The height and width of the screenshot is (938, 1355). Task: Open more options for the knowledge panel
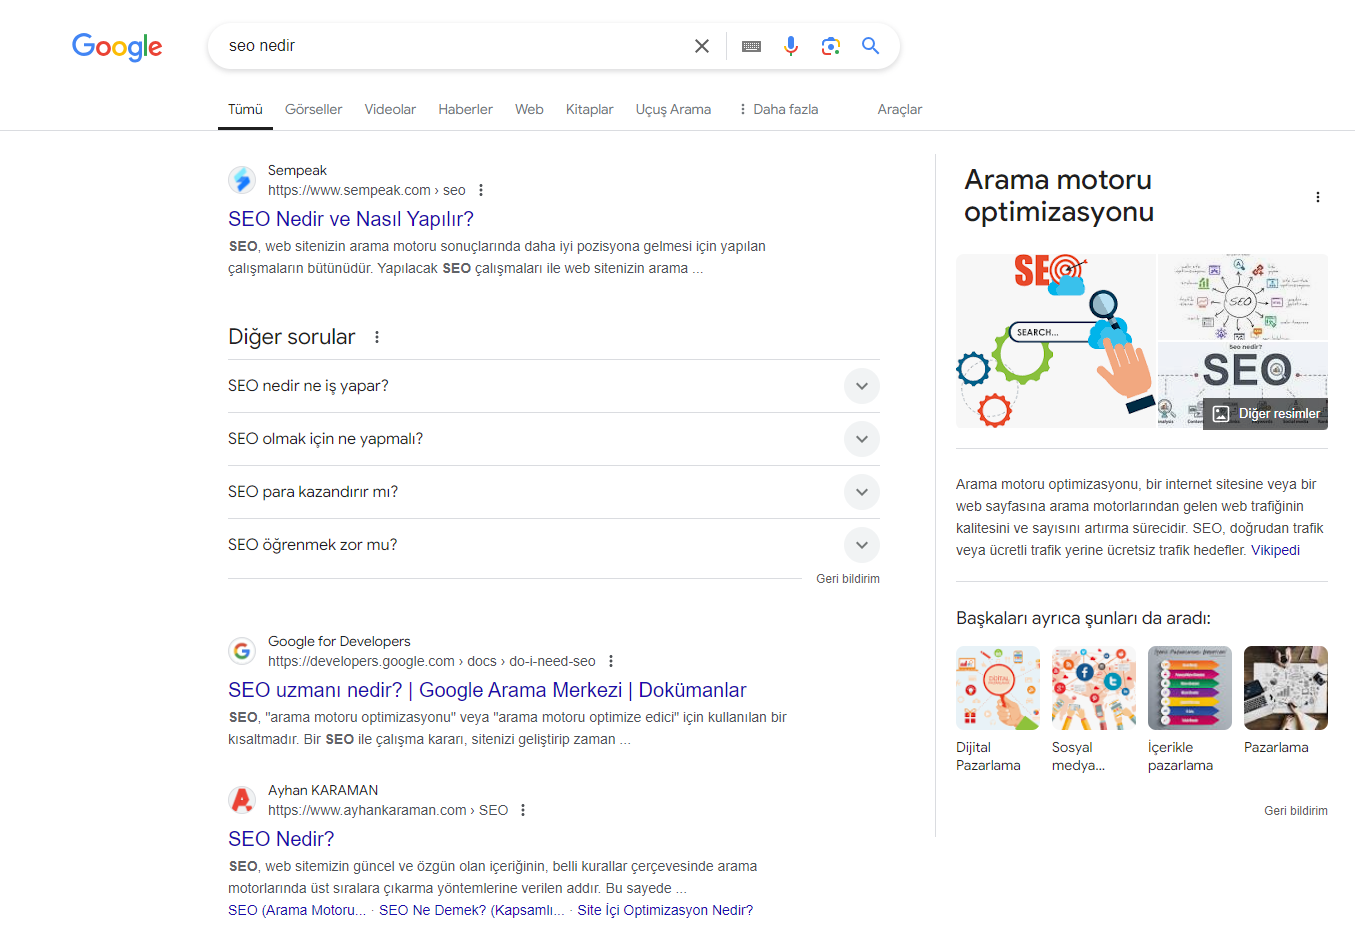[1317, 197]
